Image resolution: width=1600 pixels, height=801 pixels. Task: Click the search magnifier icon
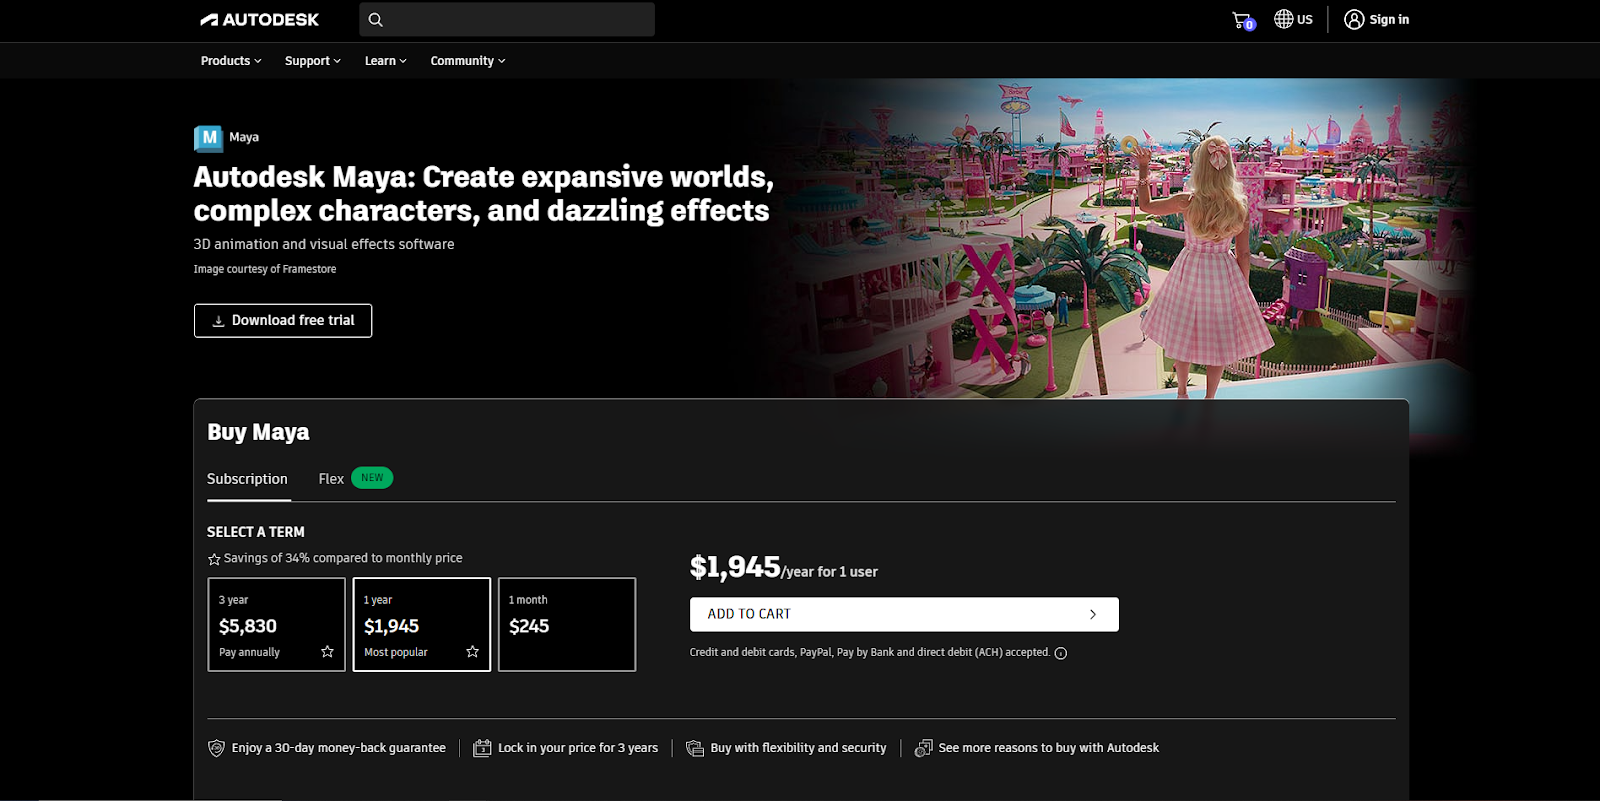tap(375, 19)
